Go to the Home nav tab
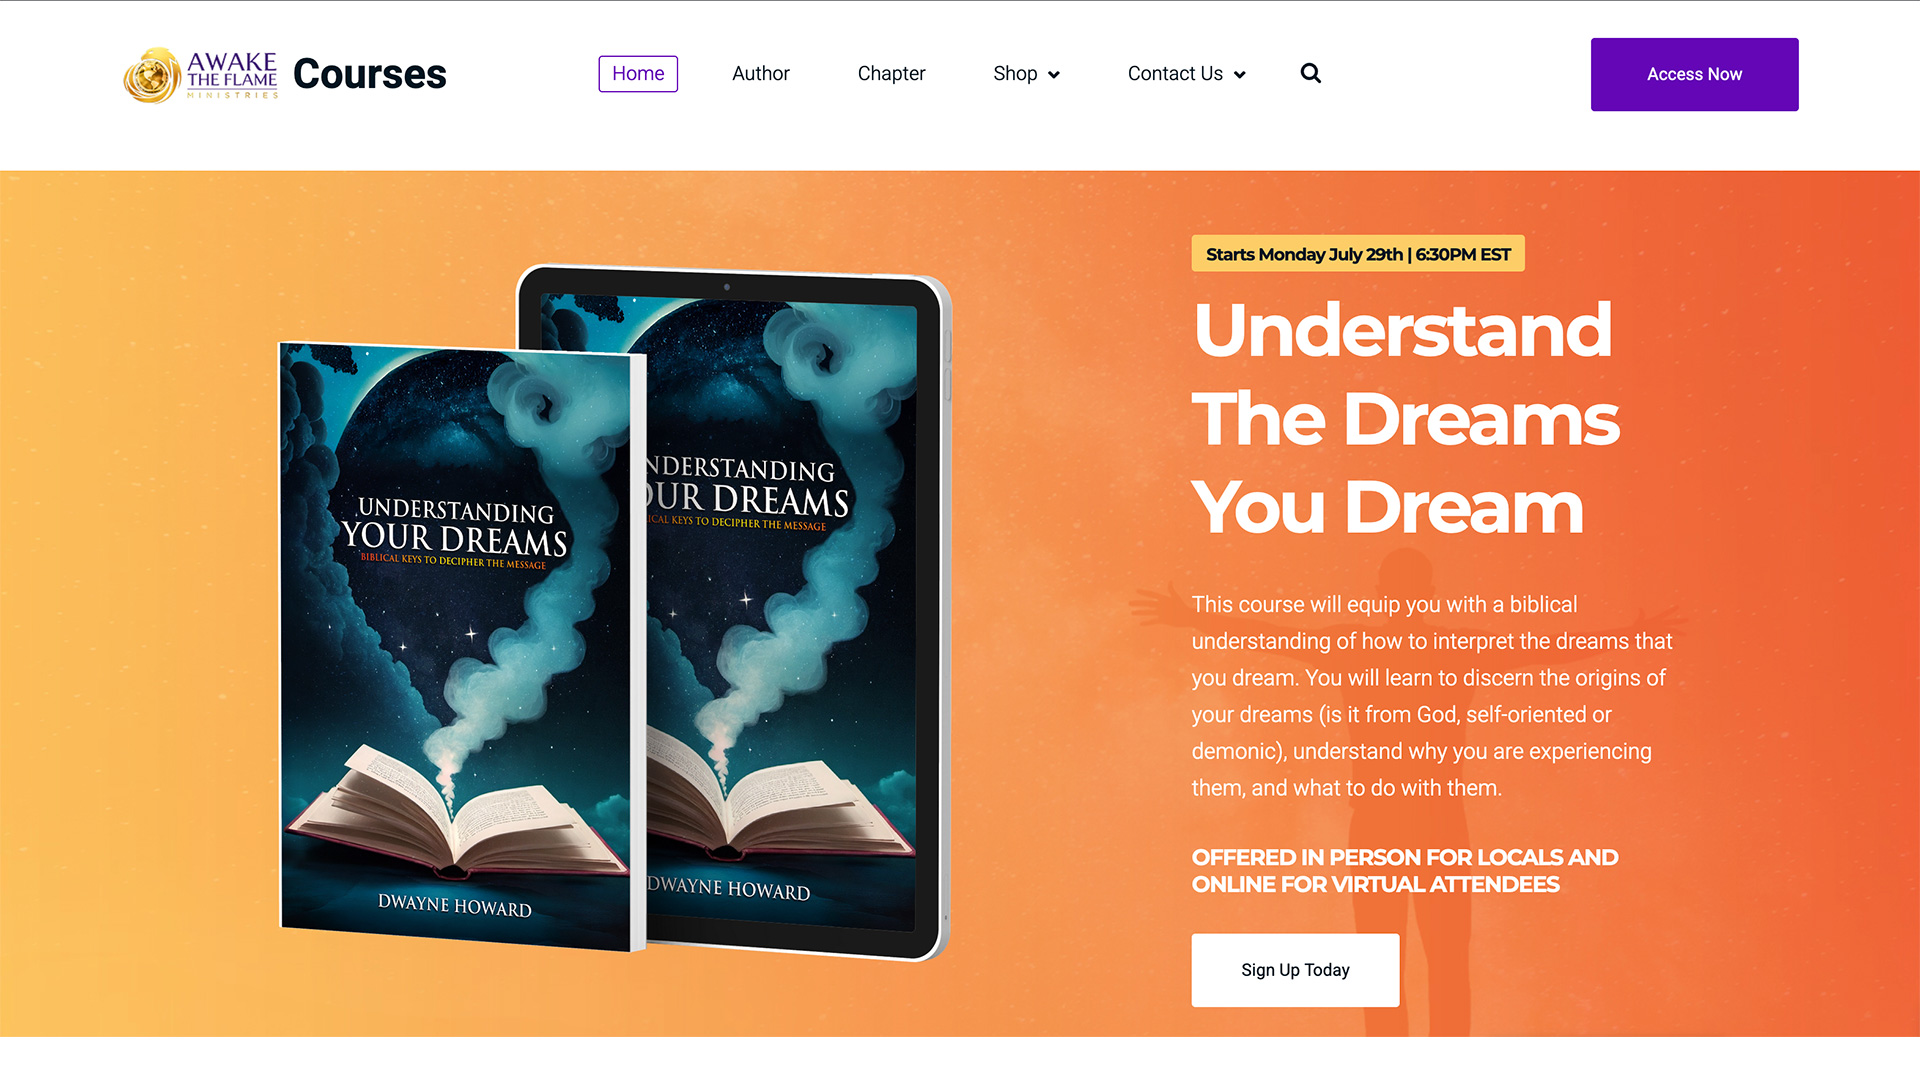Screen dimensions: 1920x1080 [638, 74]
